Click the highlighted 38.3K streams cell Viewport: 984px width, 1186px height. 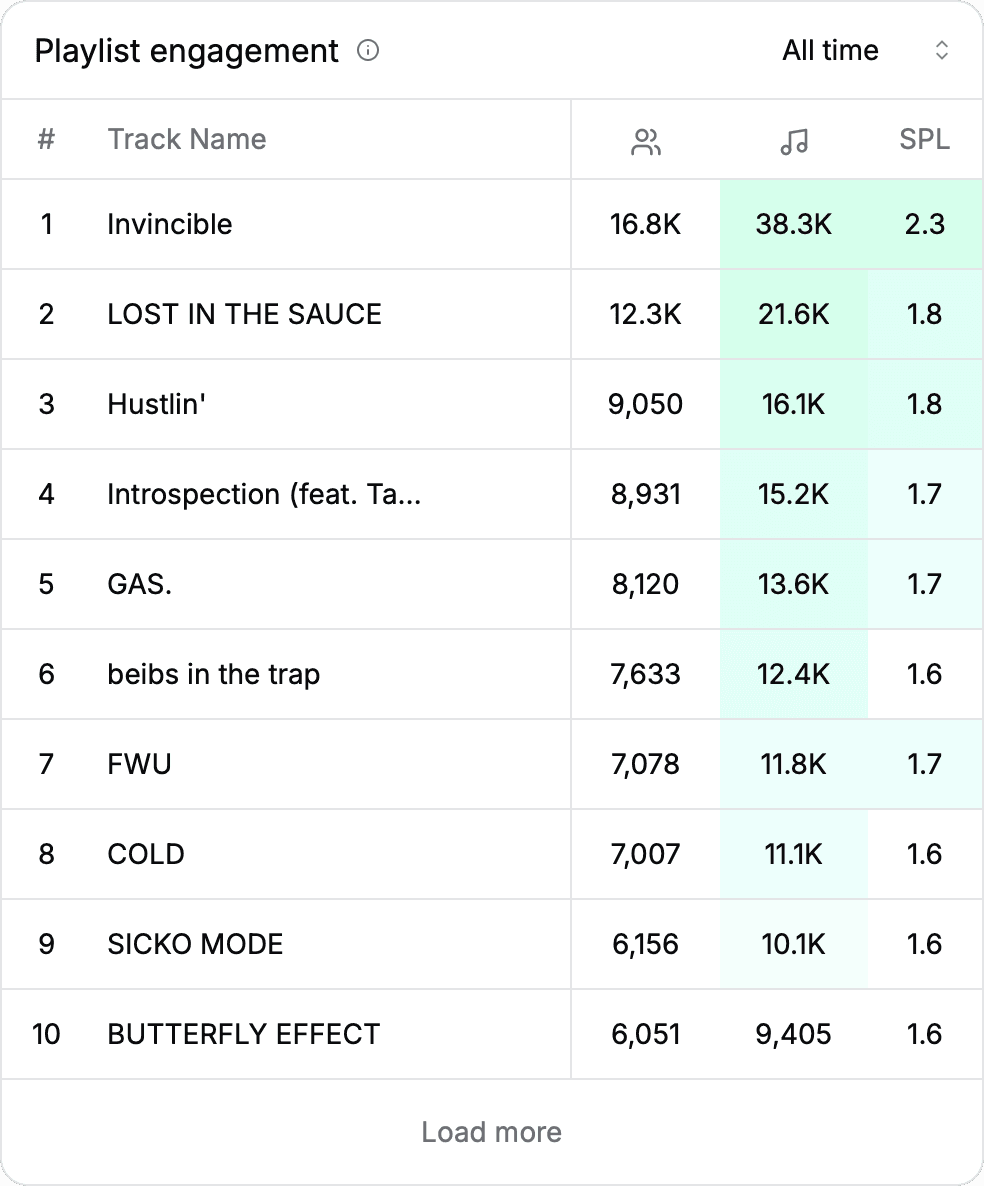793,224
